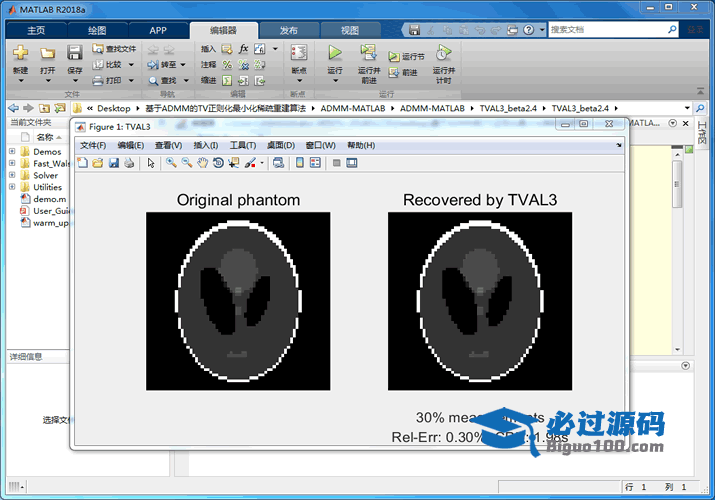Switch to the View ribbon tab
The image size is (715, 500).
click(x=350, y=31)
